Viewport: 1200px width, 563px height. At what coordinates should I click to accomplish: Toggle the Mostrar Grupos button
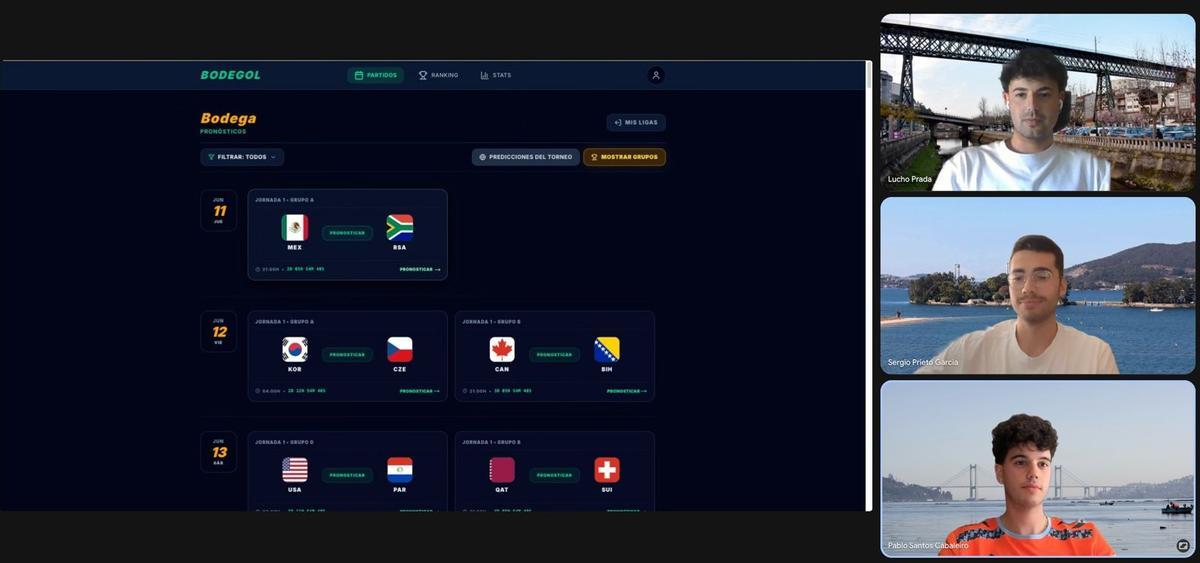625,157
